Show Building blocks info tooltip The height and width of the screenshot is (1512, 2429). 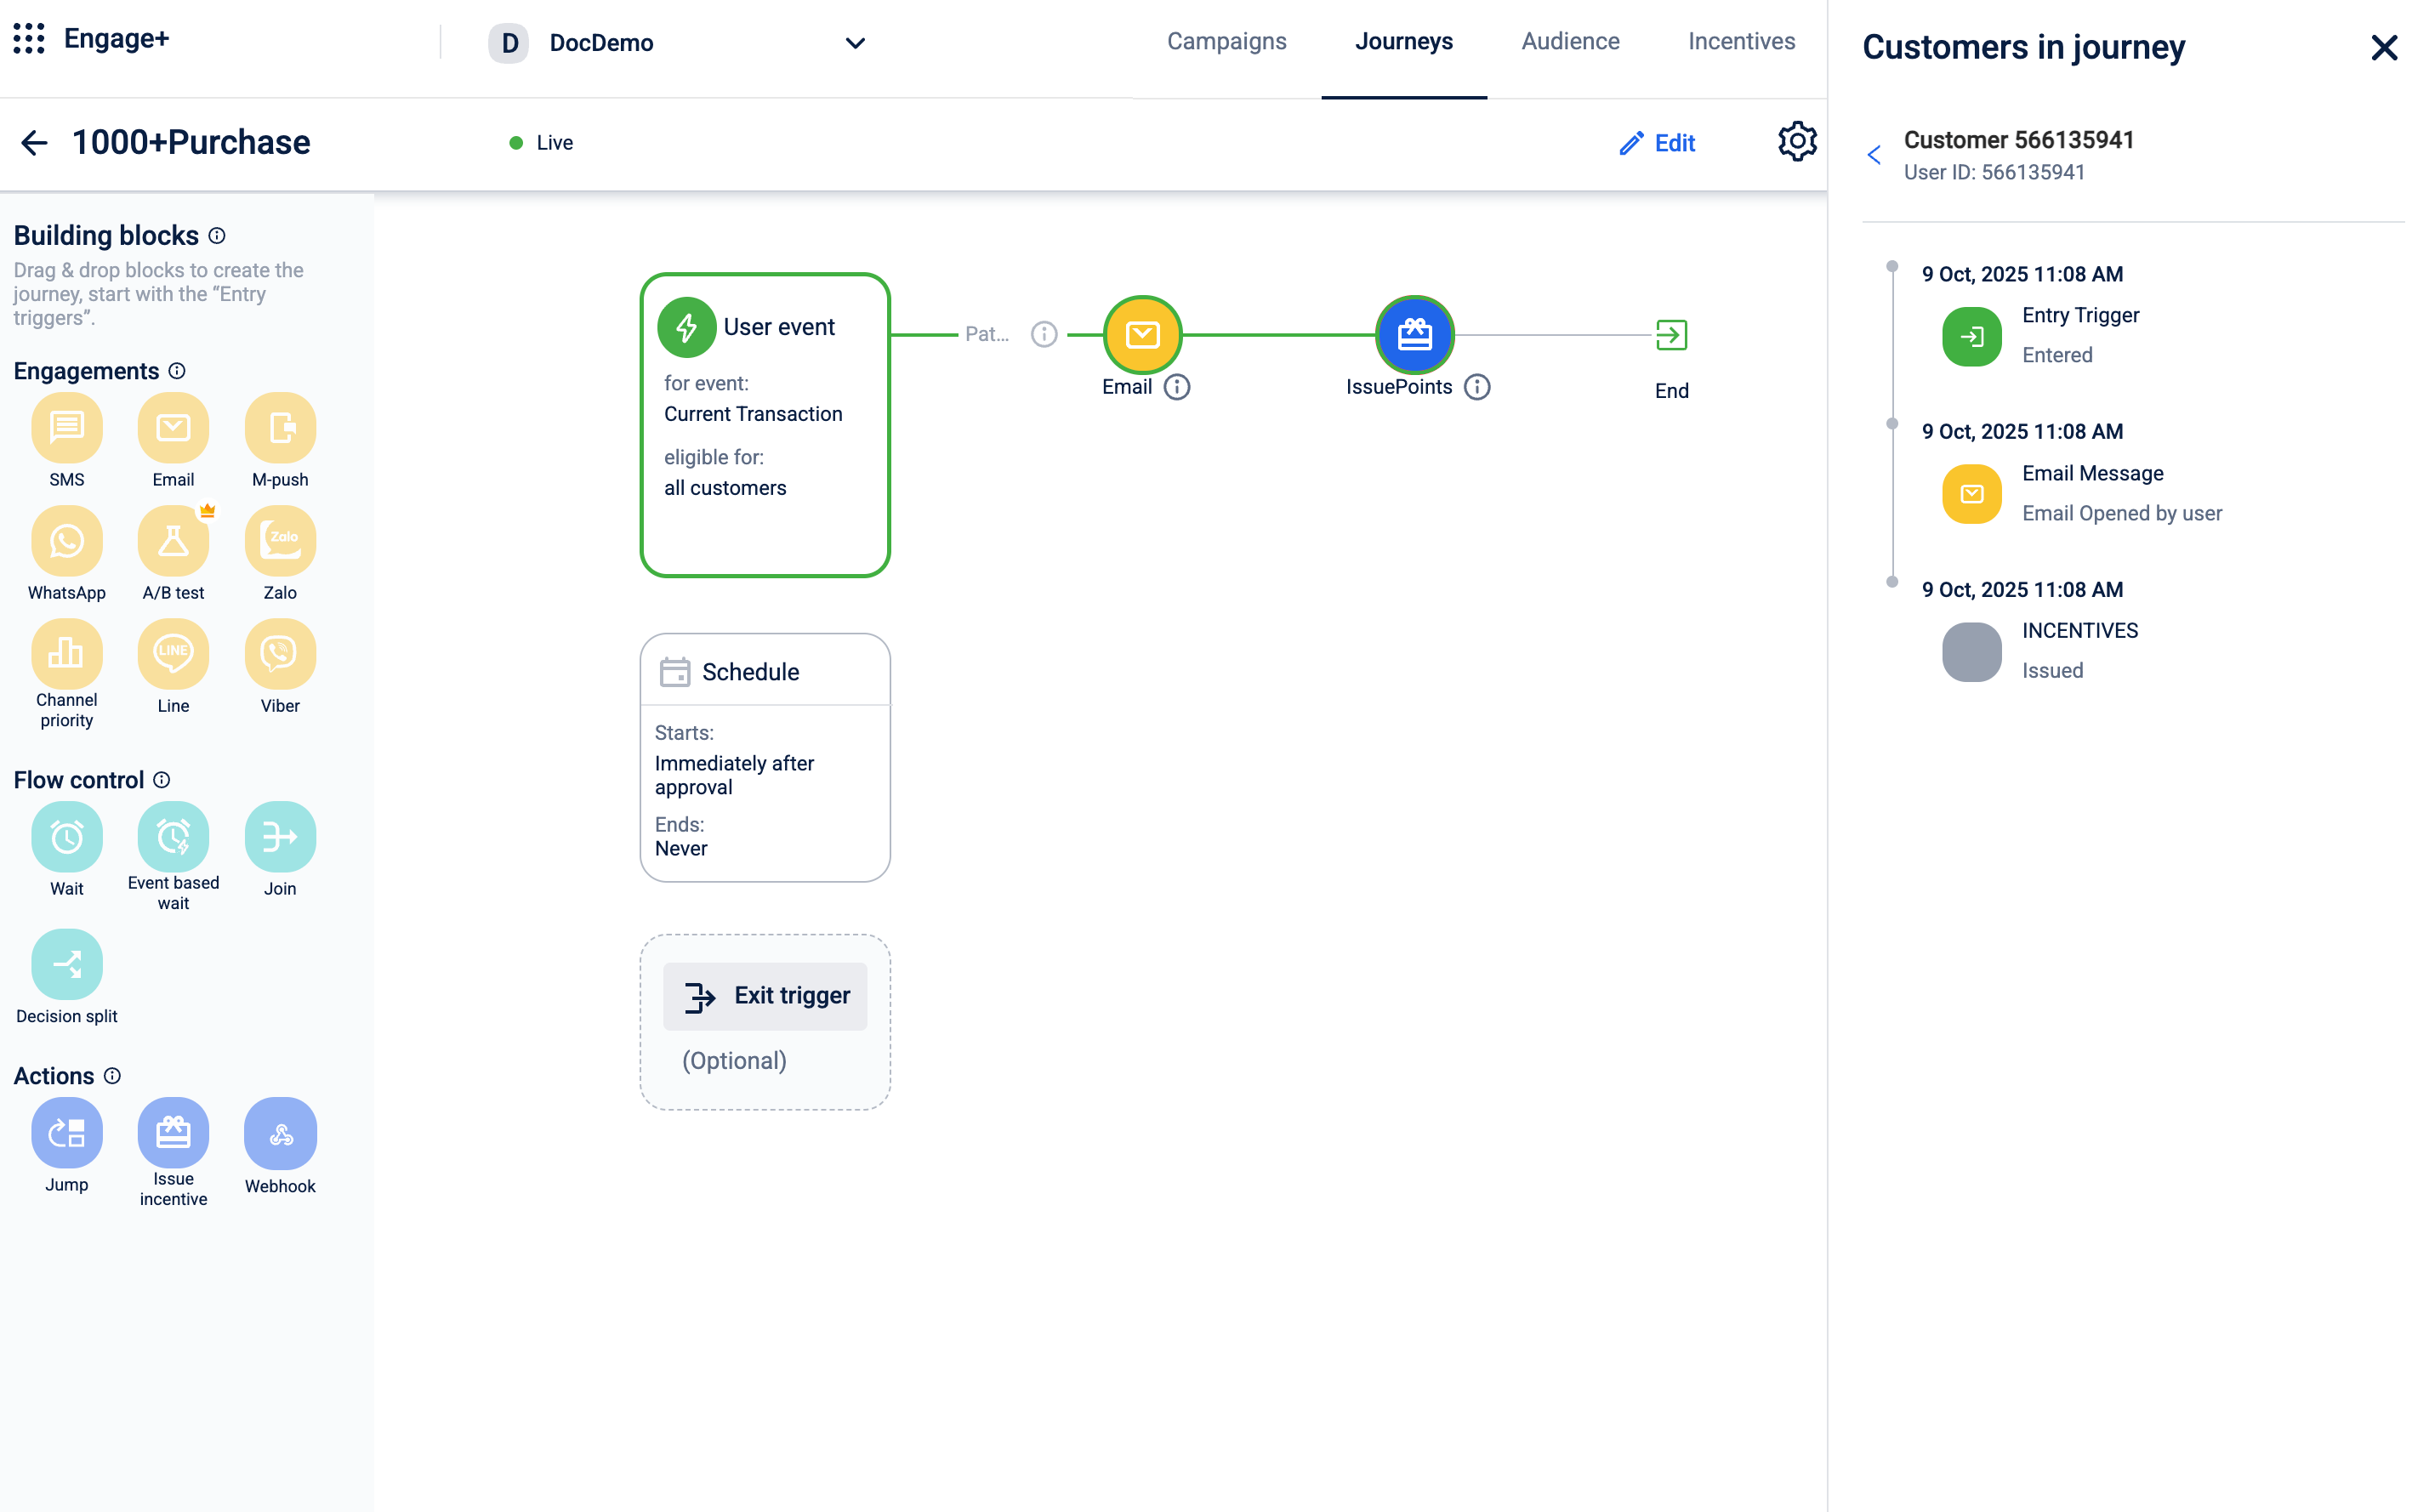coord(217,236)
